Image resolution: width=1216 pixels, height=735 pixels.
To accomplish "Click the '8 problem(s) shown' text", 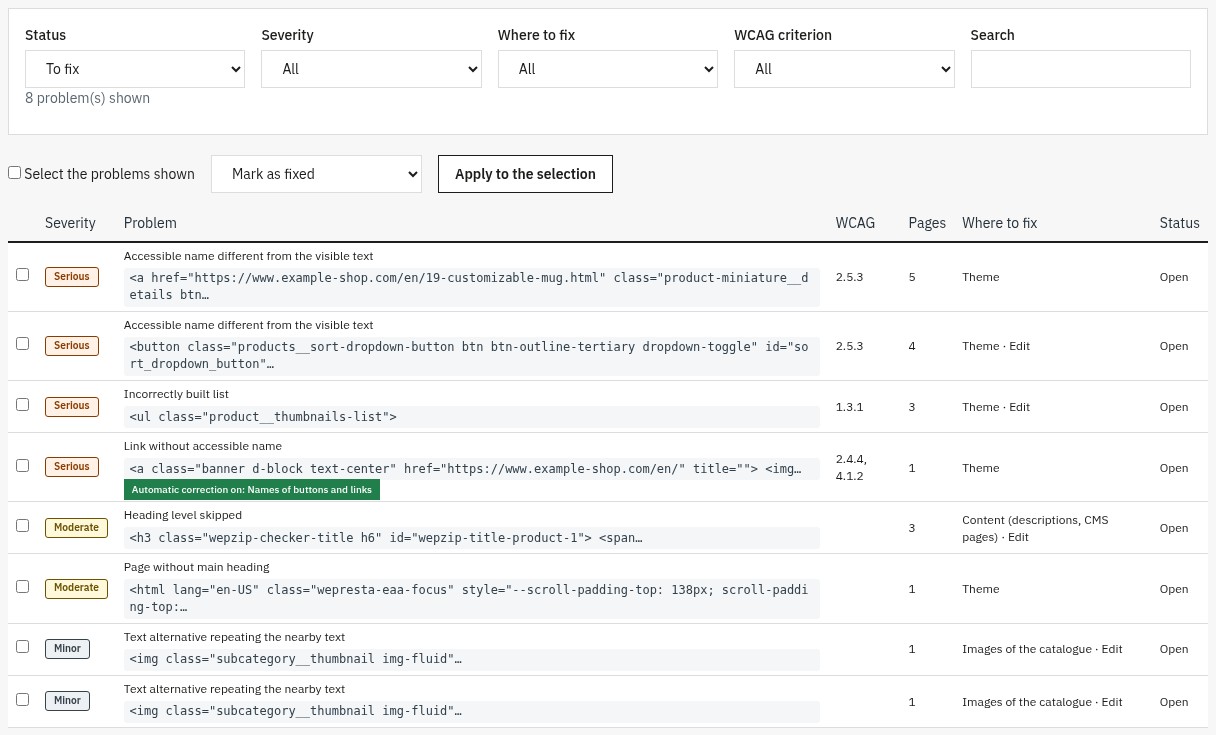I will [87, 98].
